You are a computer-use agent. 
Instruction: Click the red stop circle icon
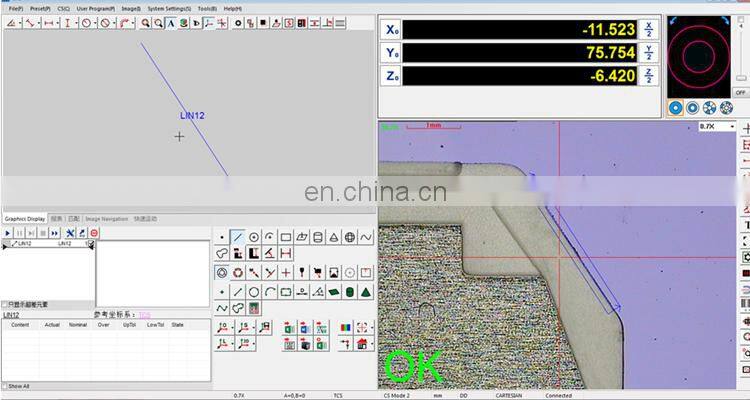point(94,233)
